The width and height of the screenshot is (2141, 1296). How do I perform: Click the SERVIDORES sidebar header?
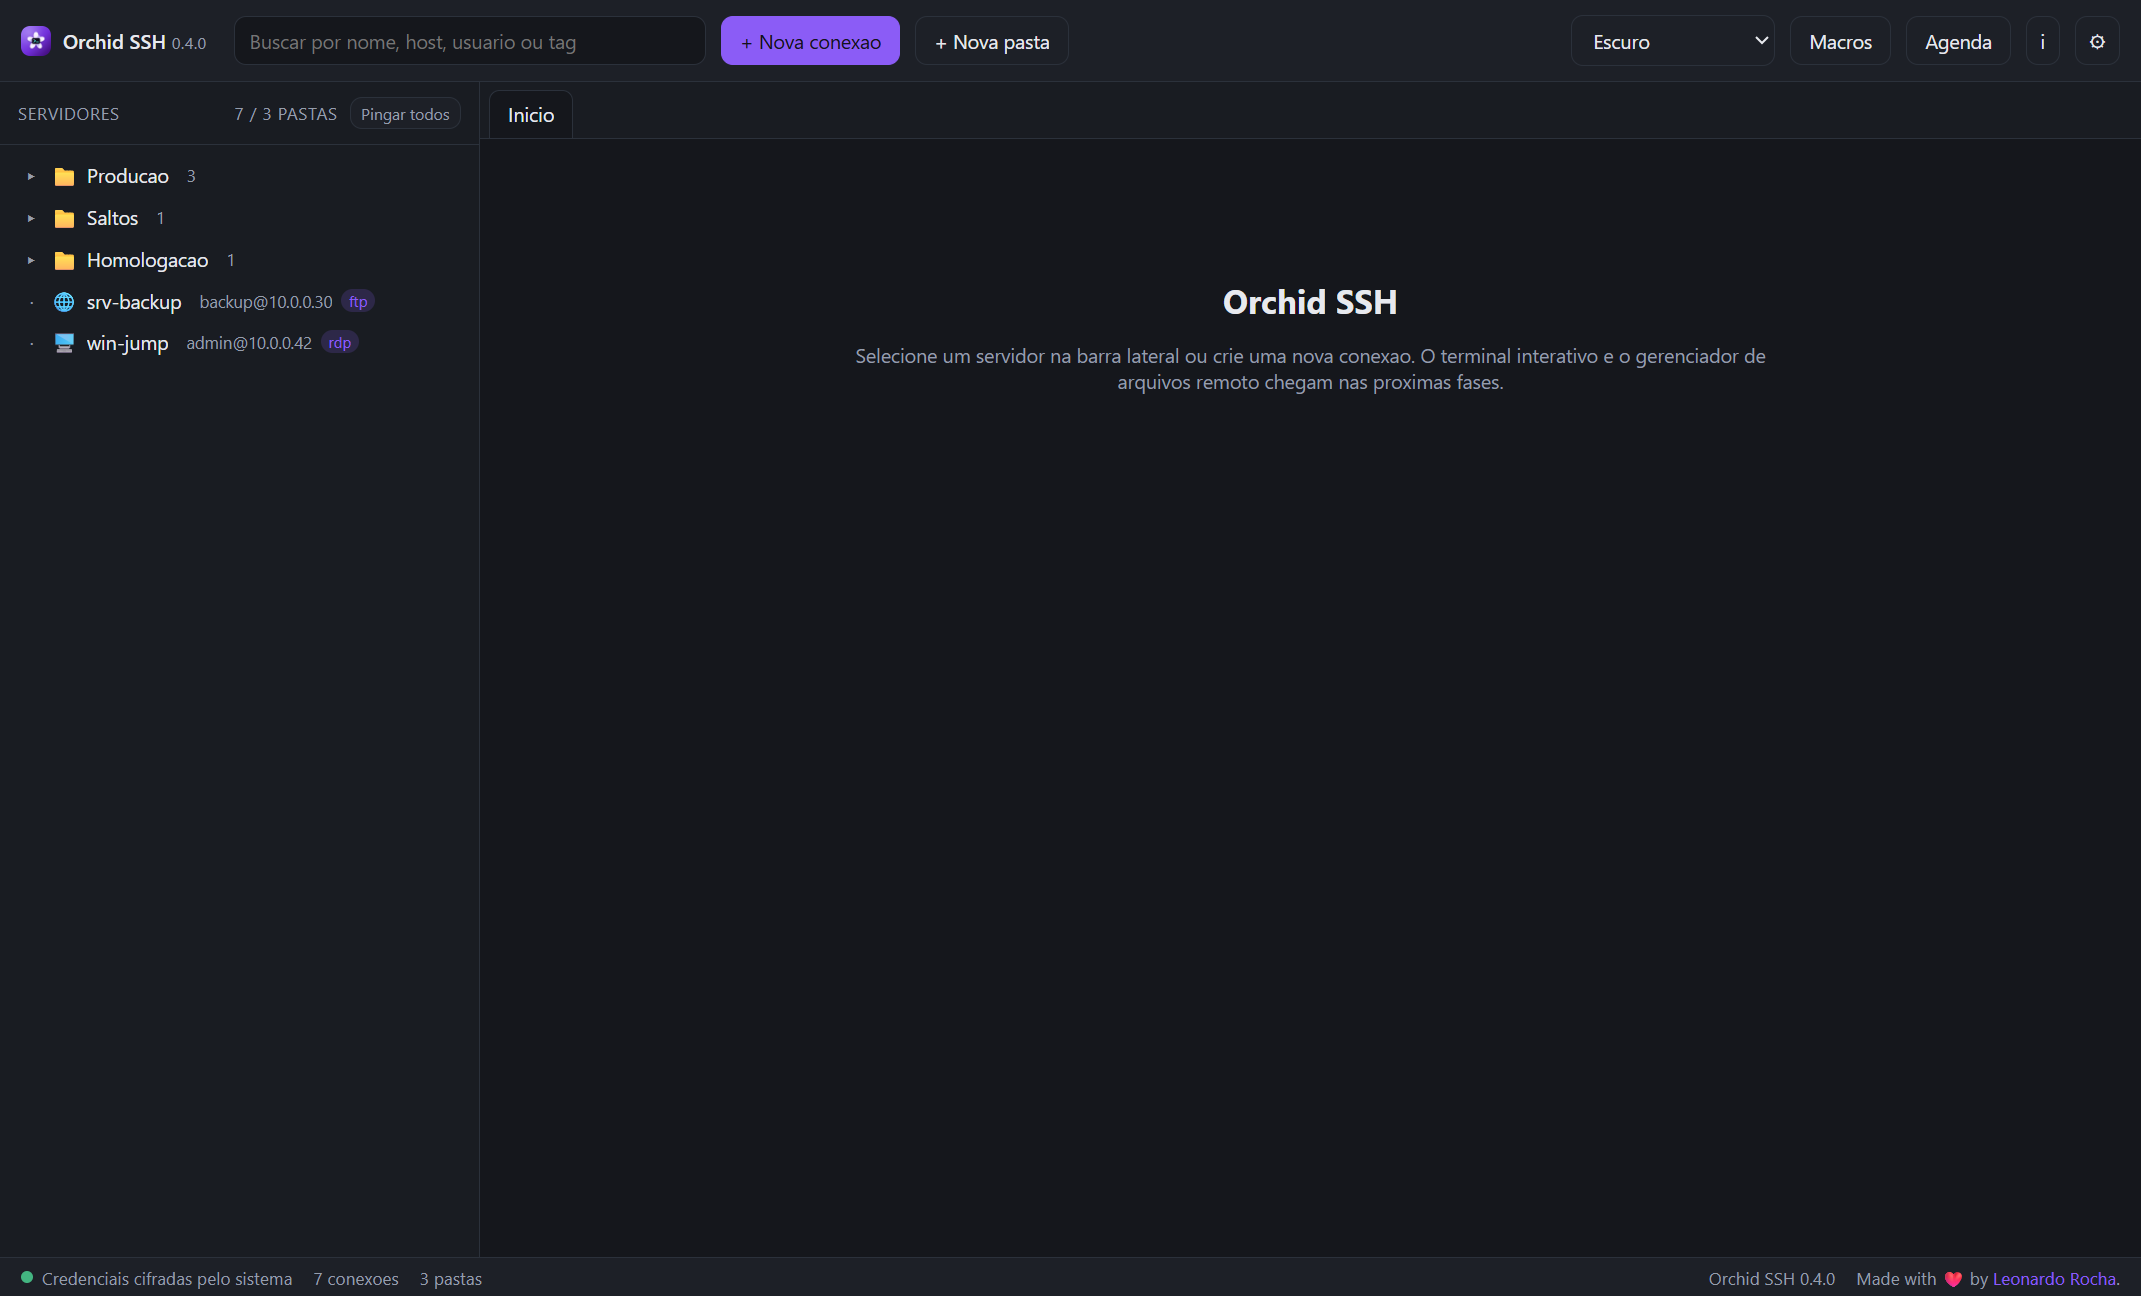68,114
